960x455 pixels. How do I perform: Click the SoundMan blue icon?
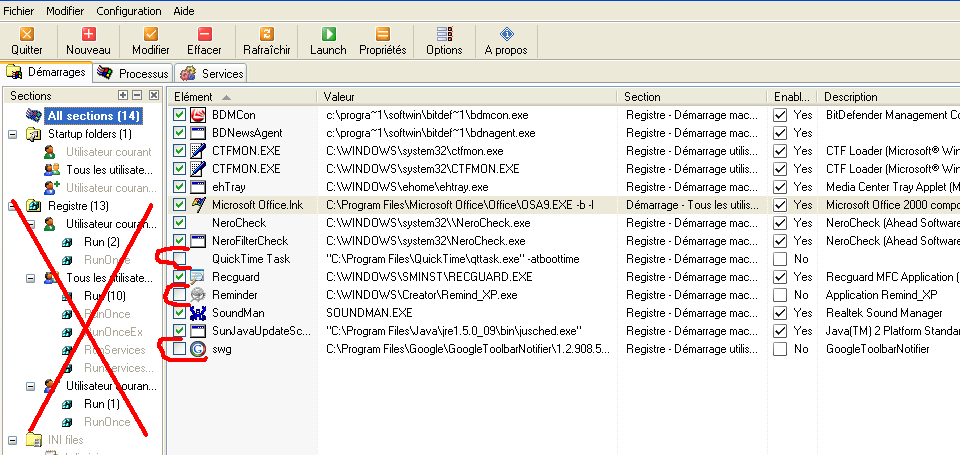pos(197,313)
